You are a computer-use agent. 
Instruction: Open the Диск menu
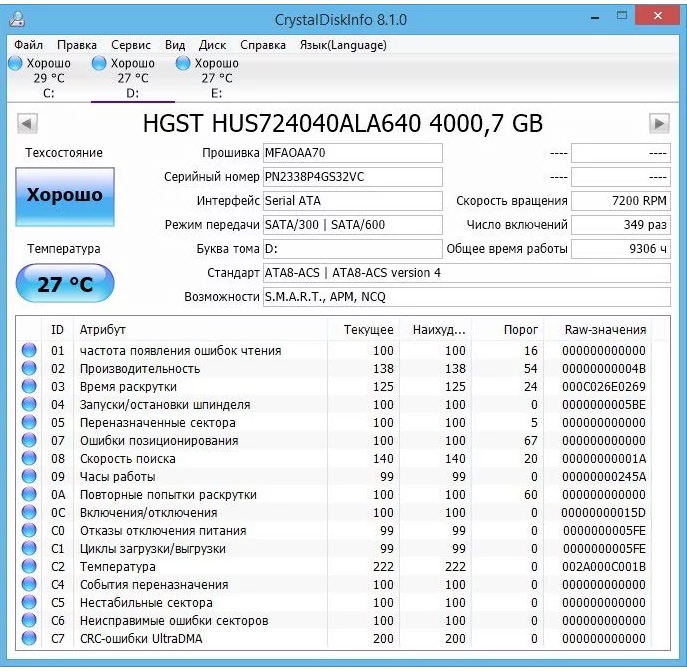tap(212, 45)
